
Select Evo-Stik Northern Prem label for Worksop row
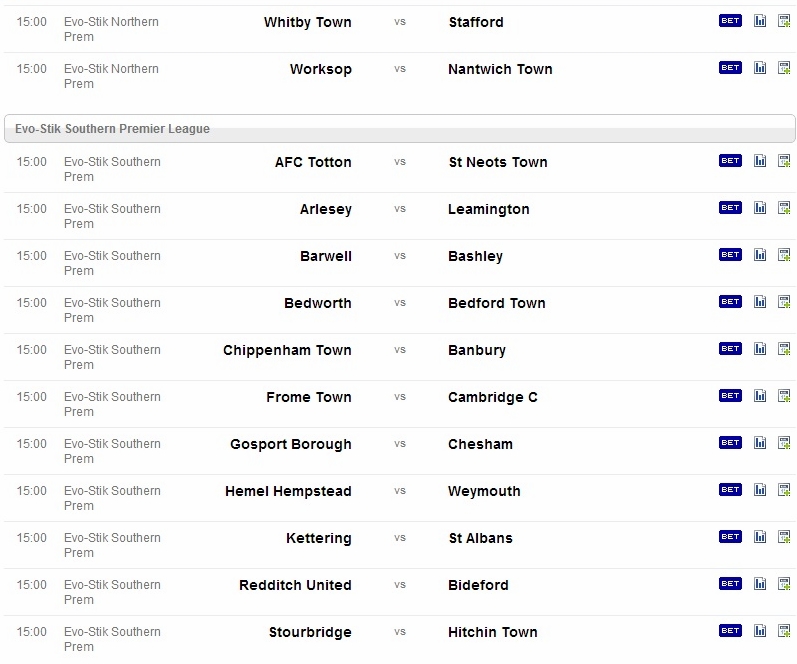[111, 76]
